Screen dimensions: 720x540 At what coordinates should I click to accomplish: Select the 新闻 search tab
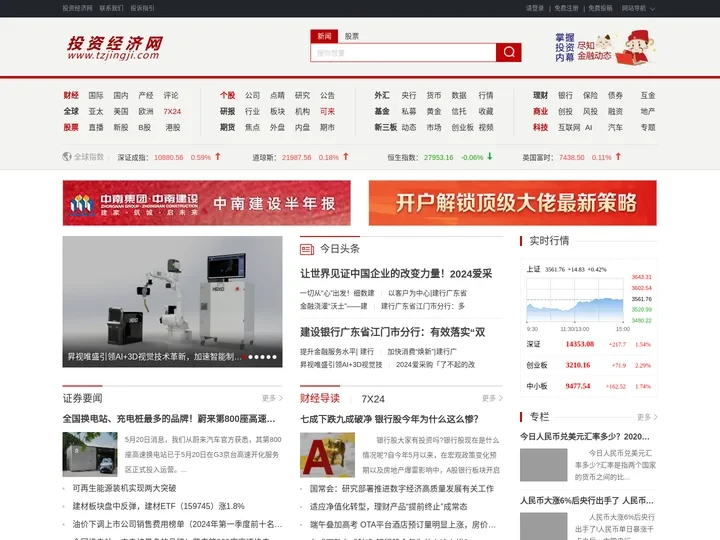[x=324, y=36]
